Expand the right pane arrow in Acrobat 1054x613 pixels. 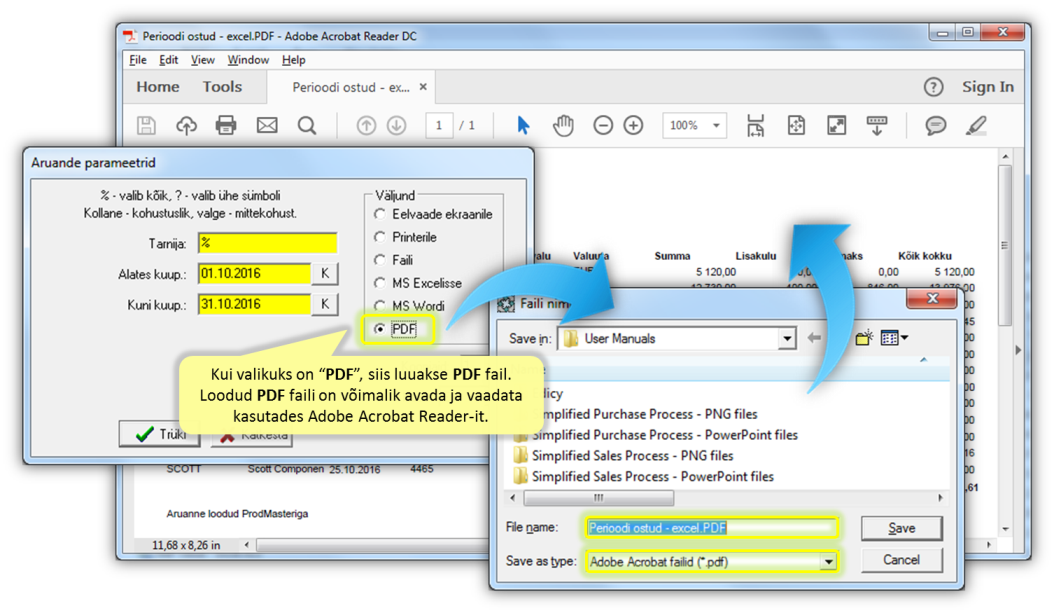tap(1018, 350)
